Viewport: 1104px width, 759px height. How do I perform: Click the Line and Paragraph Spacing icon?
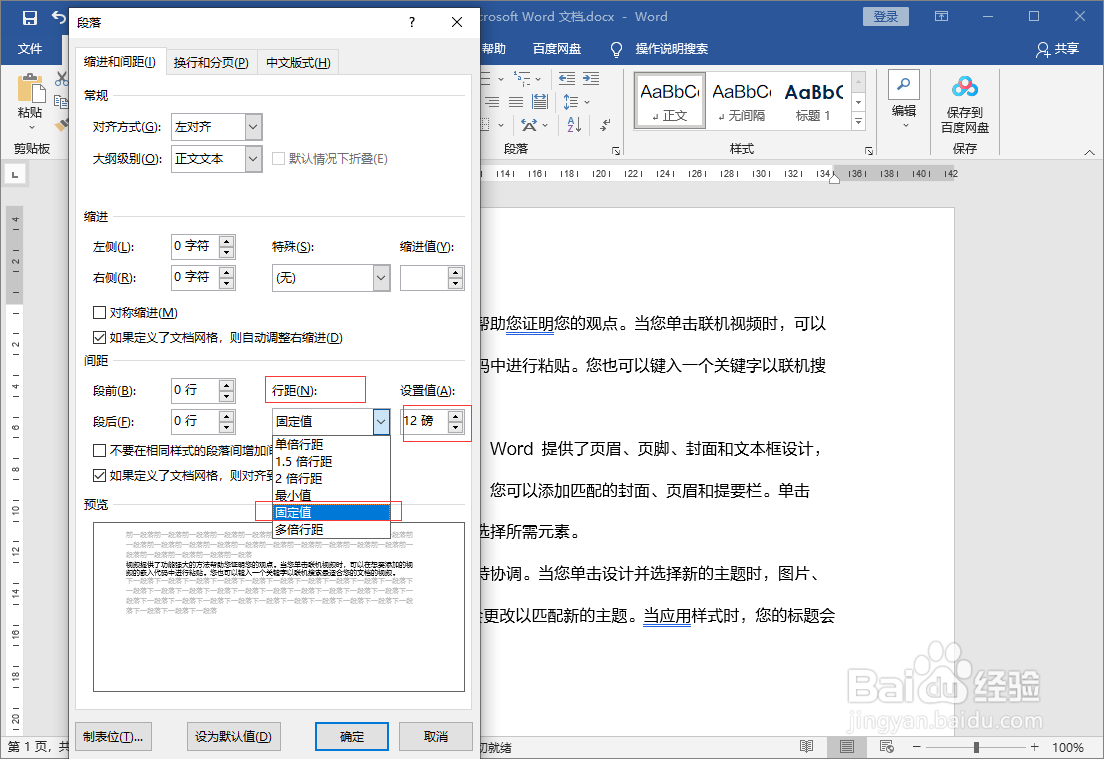click(x=571, y=102)
